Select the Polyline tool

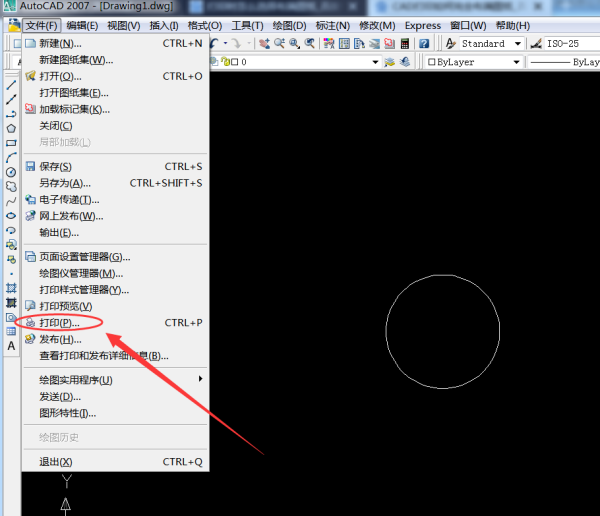pos(11,114)
